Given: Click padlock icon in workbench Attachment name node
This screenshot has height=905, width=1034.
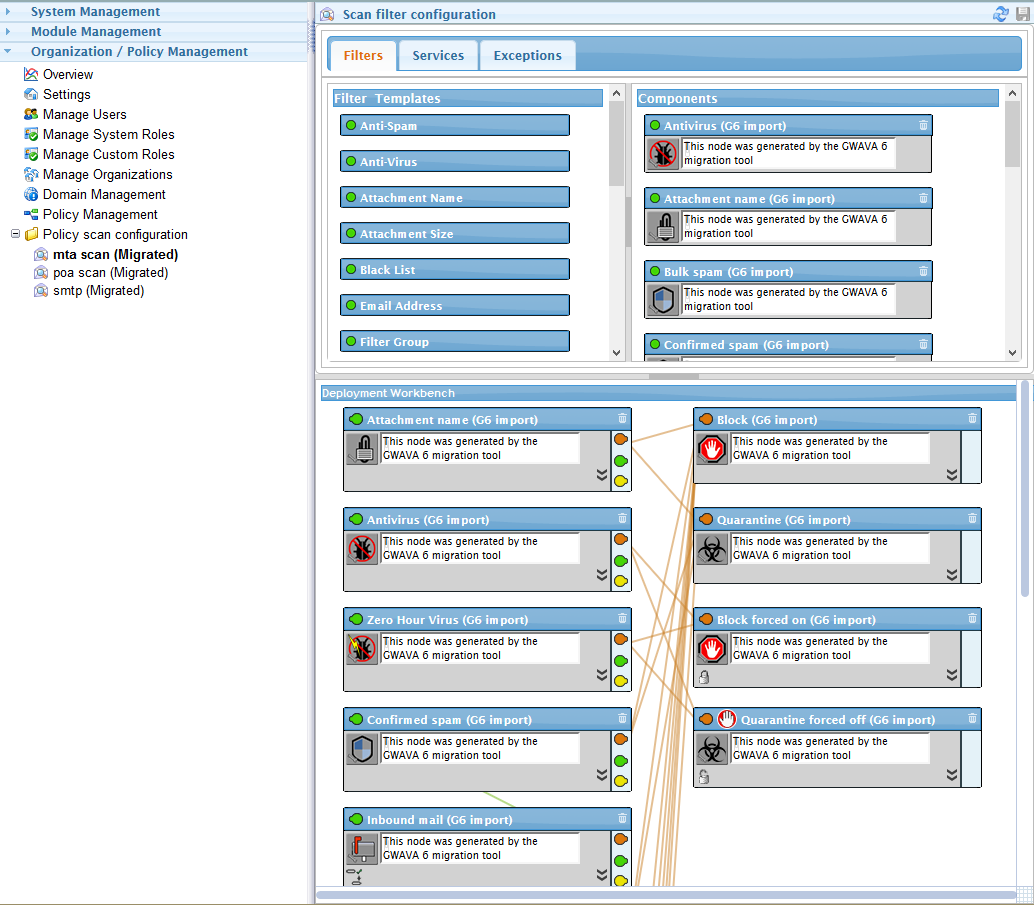Looking at the screenshot, I should (x=362, y=449).
